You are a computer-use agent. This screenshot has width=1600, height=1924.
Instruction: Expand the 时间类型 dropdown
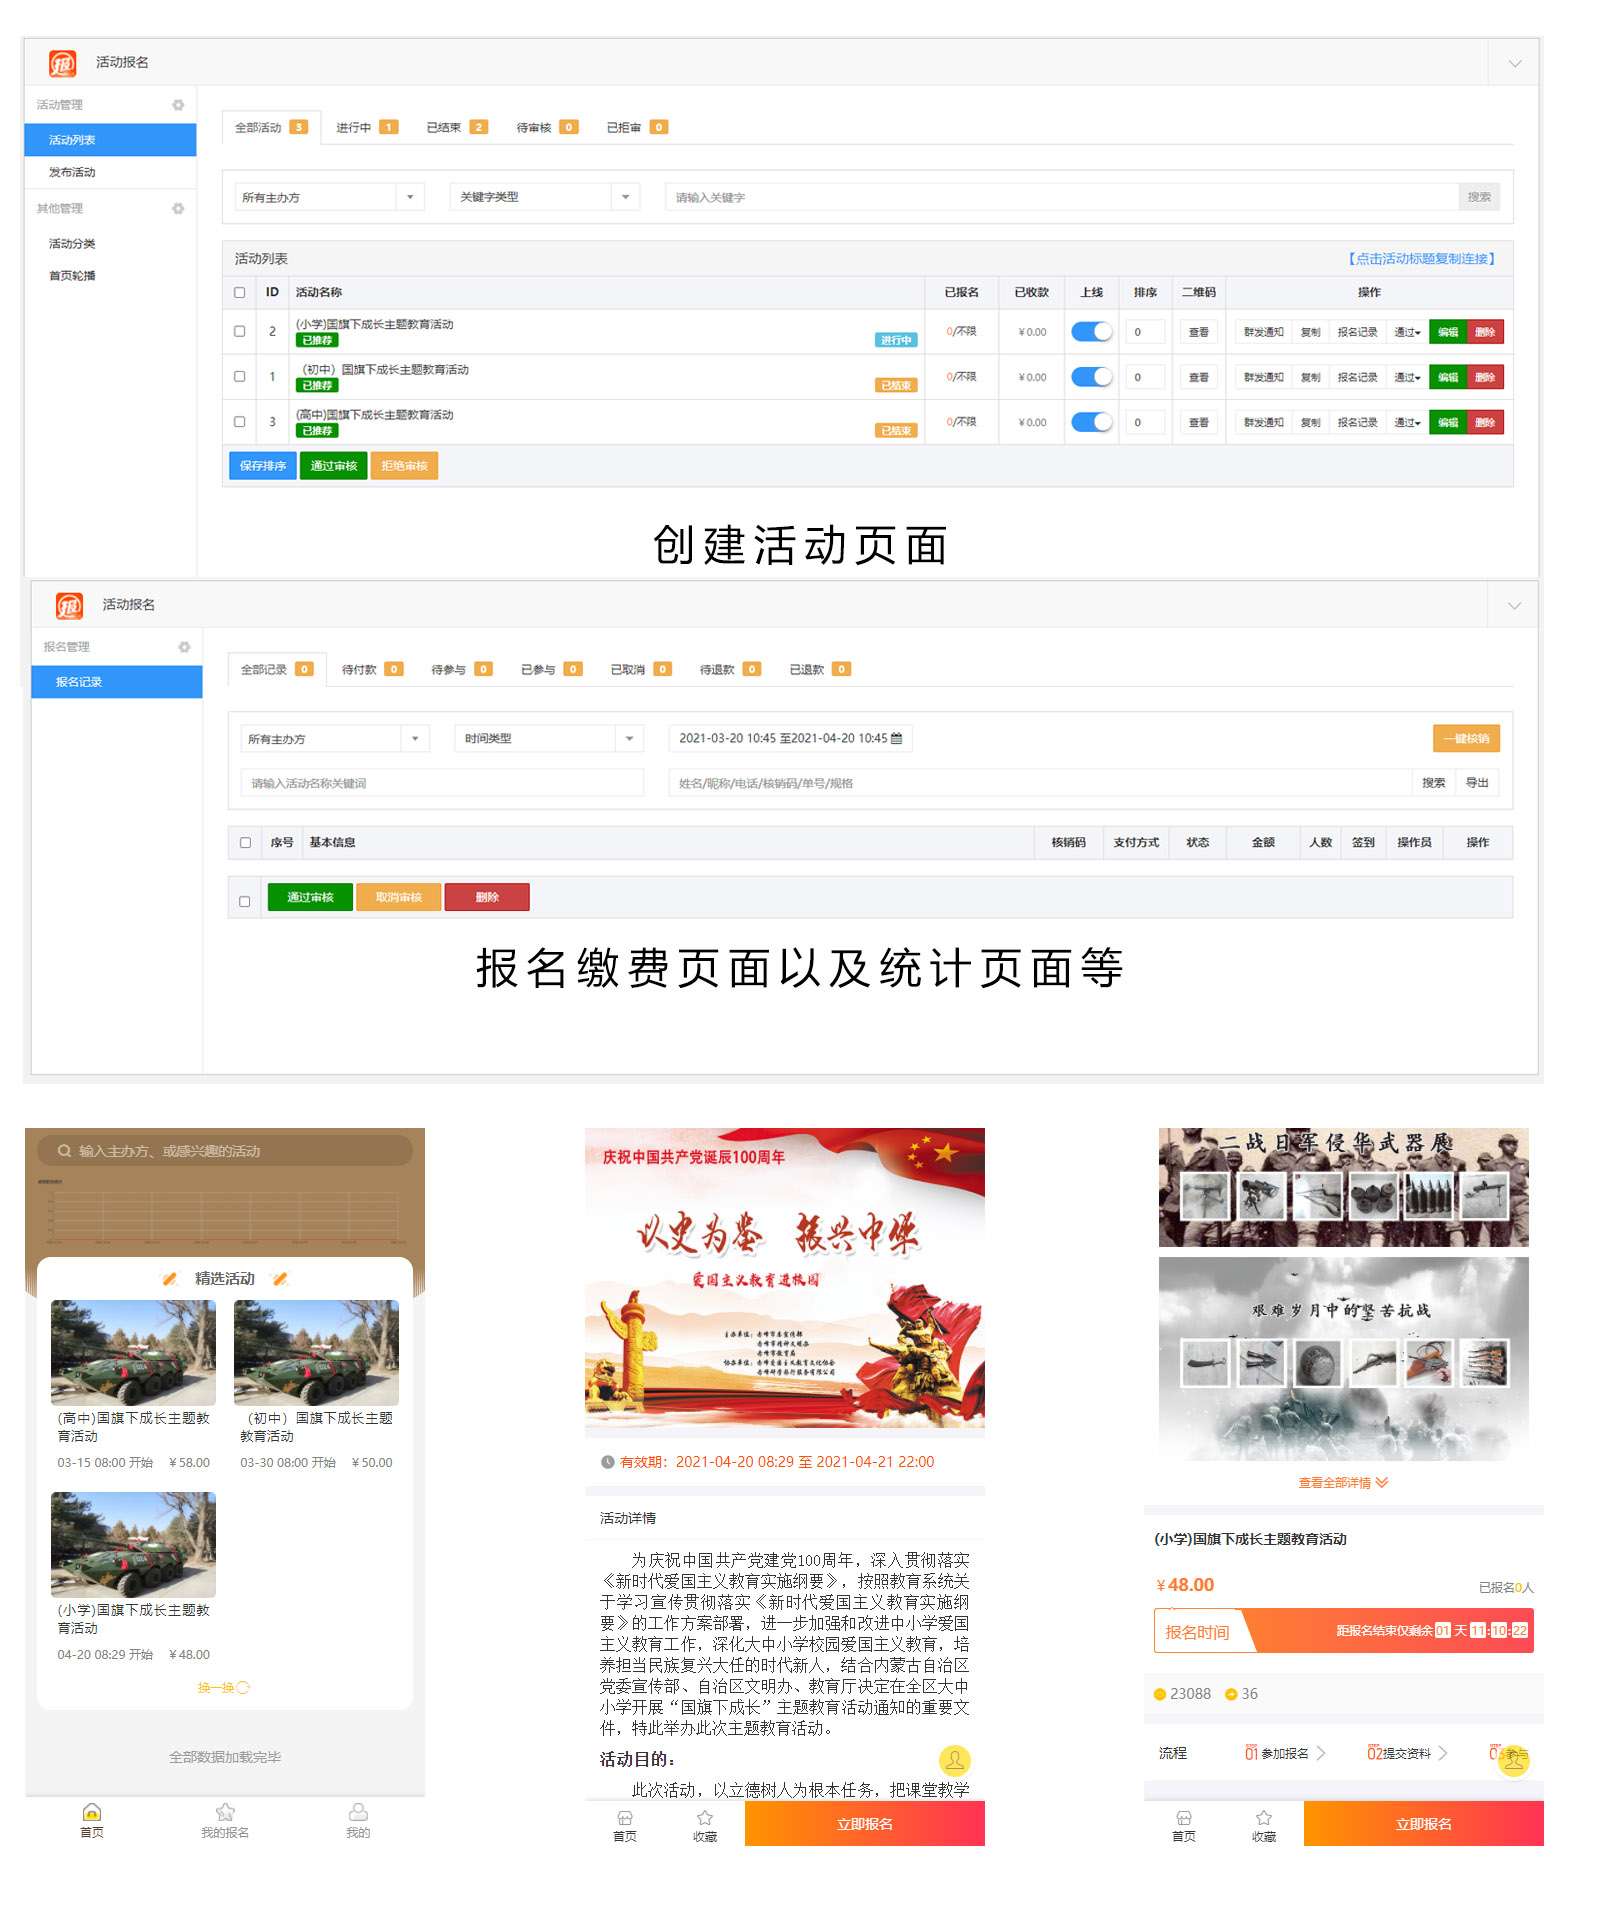548,739
